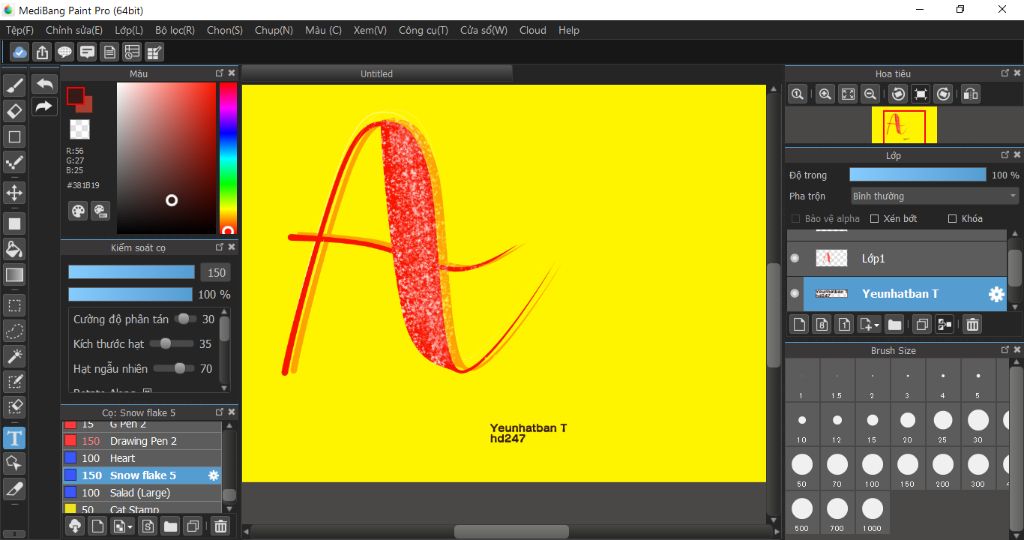The width and height of the screenshot is (1024, 540).
Task: Open the Help menu
Action: (x=569, y=30)
